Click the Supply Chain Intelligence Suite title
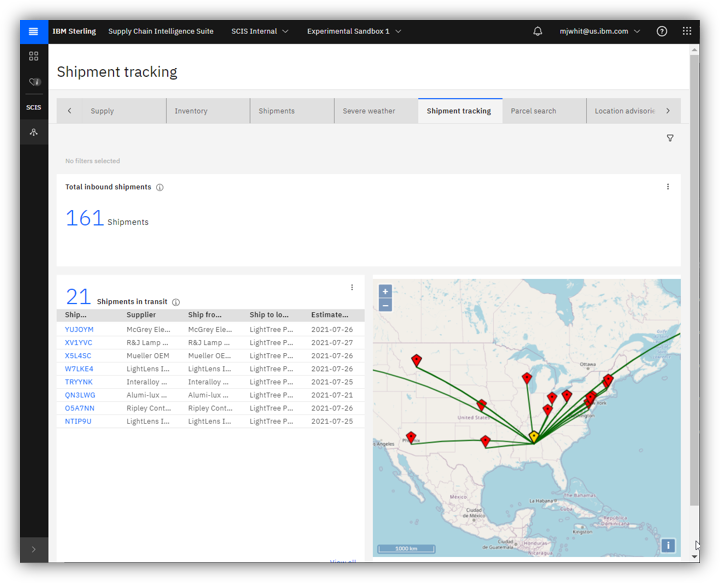720x583 pixels. point(161,31)
